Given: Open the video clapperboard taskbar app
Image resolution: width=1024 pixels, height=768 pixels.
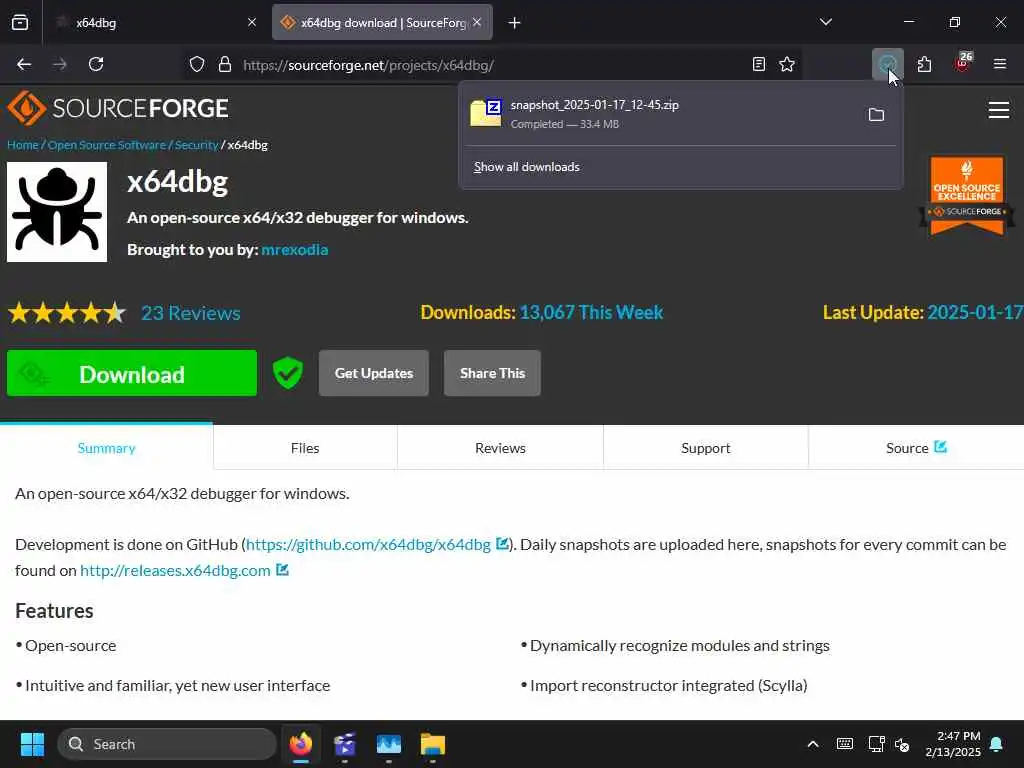Looking at the screenshot, I should 344,744.
